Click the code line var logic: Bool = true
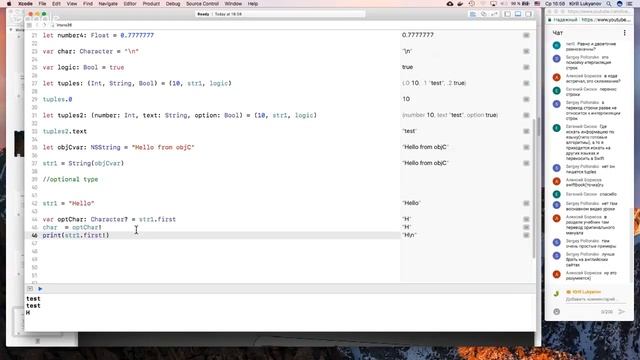Screen dimensions: 640x360 (83, 67)
